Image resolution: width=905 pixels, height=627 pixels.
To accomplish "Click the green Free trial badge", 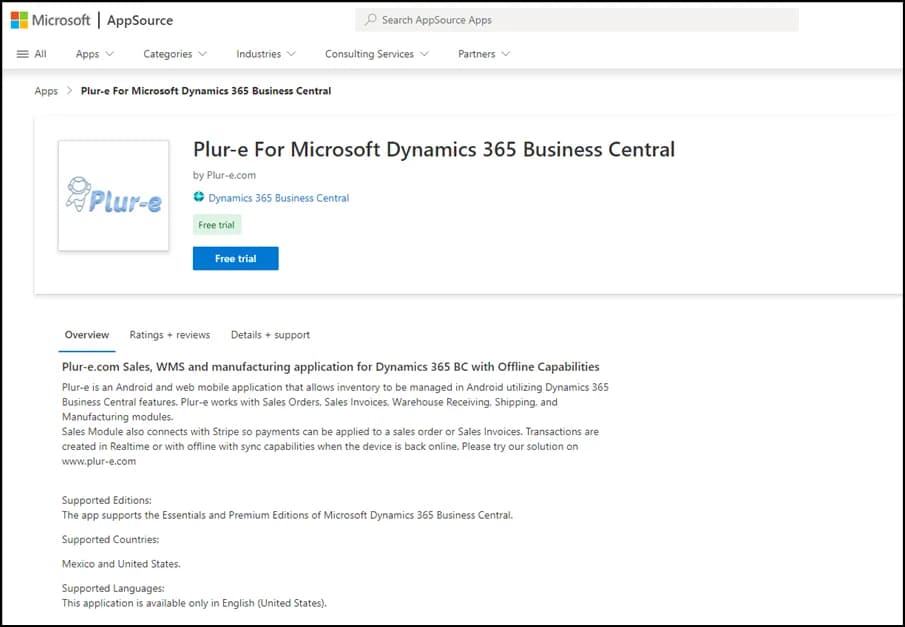I will [x=216, y=225].
